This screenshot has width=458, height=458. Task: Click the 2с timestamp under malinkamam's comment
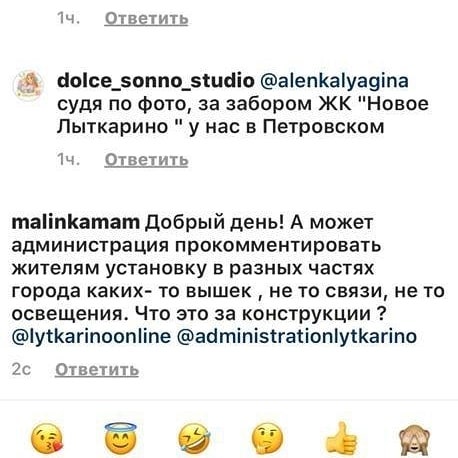[21, 370]
